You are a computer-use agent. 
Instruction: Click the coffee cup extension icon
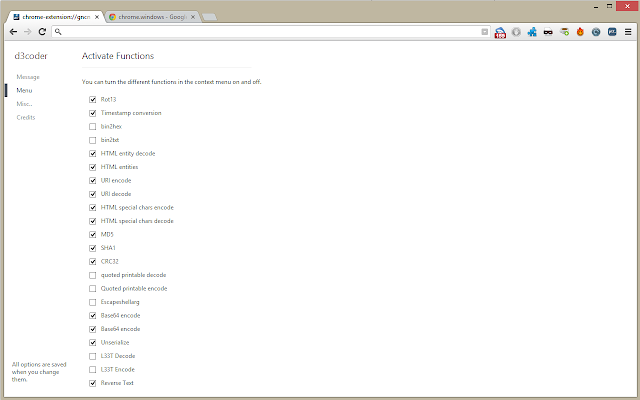point(564,32)
